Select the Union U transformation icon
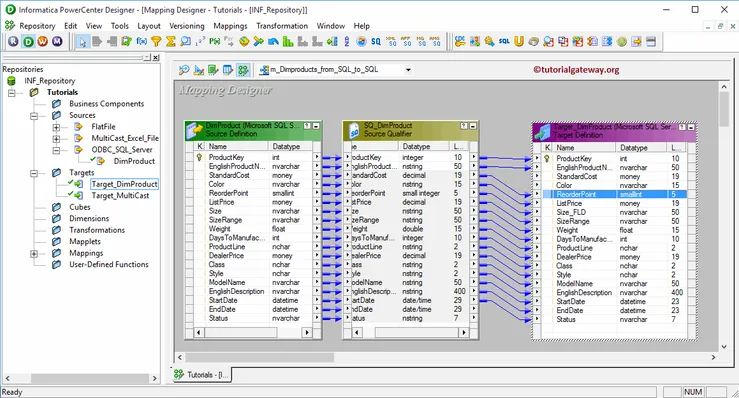Image resolution: width=739 pixels, height=398 pixels. [x=519, y=41]
